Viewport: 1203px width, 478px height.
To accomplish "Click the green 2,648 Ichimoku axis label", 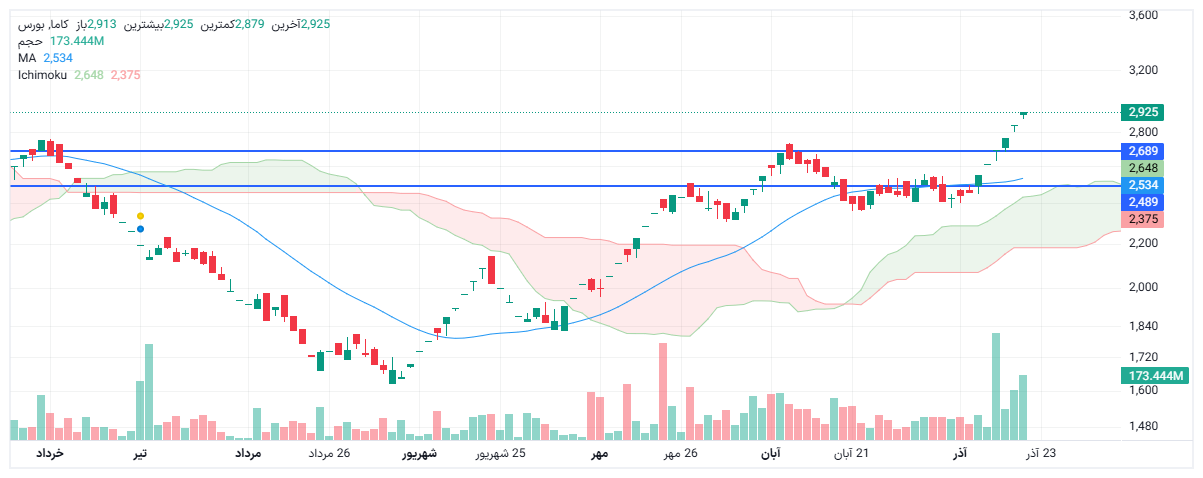I will coord(1142,168).
